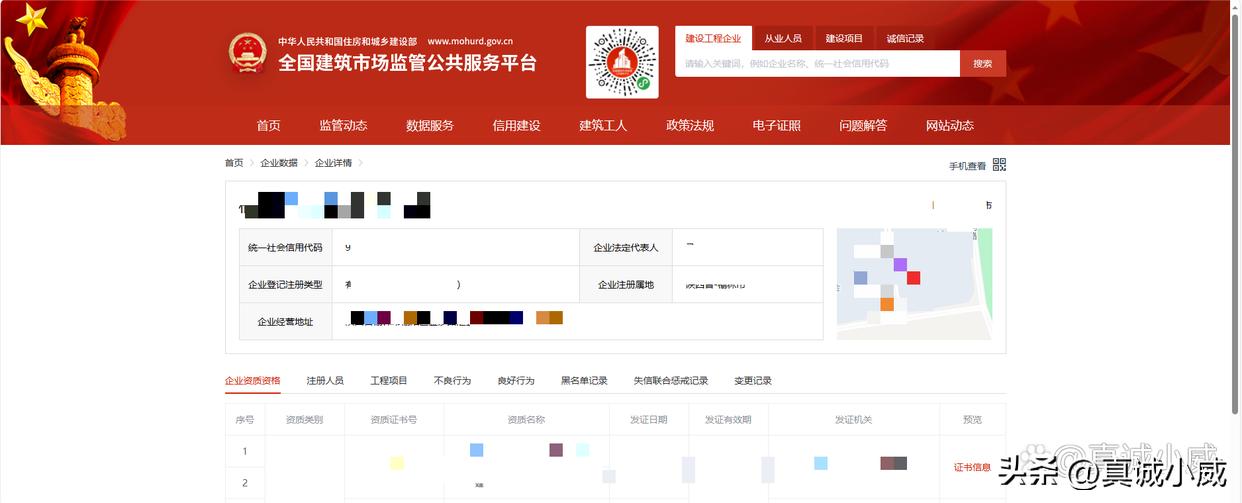
Task: Switch to 注册人员 tab
Action: pyautogui.click(x=325, y=381)
